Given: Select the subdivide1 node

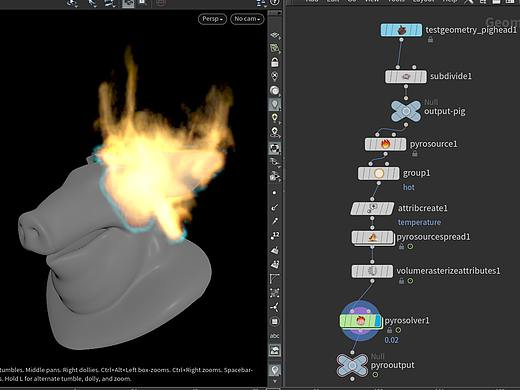Looking at the screenshot, I should click(406, 77).
